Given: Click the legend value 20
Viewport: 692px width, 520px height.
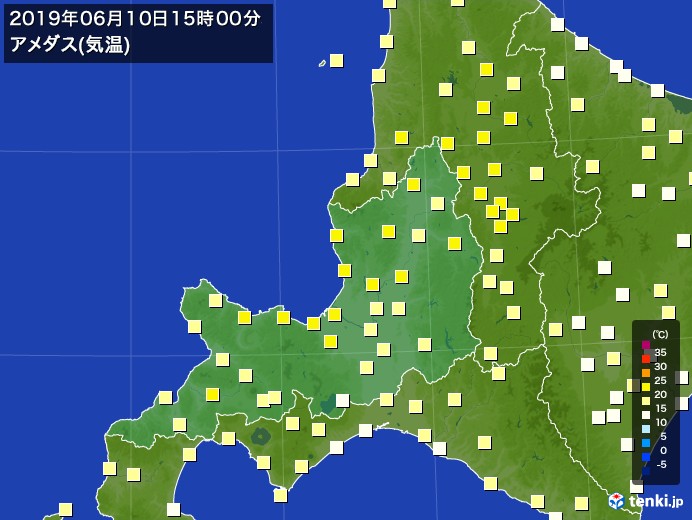Looking at the screenshot, I should pos(660,394).
